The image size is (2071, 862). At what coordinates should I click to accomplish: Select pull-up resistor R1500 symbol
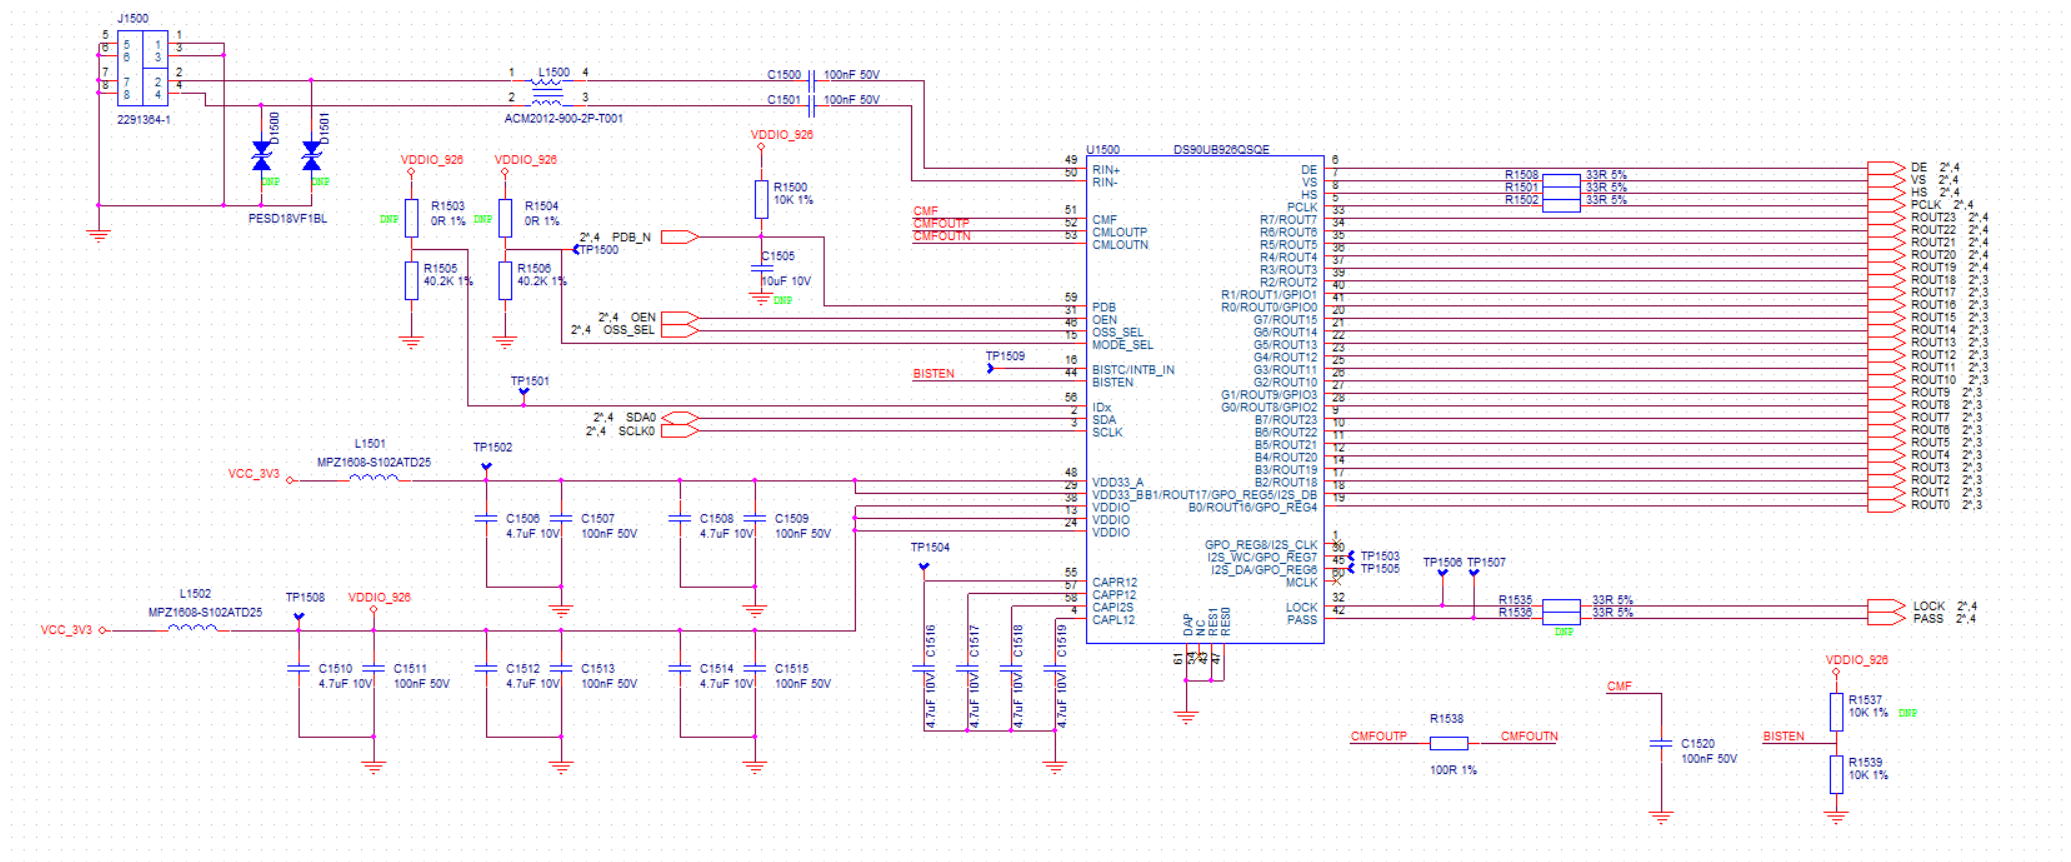point(761,199)
